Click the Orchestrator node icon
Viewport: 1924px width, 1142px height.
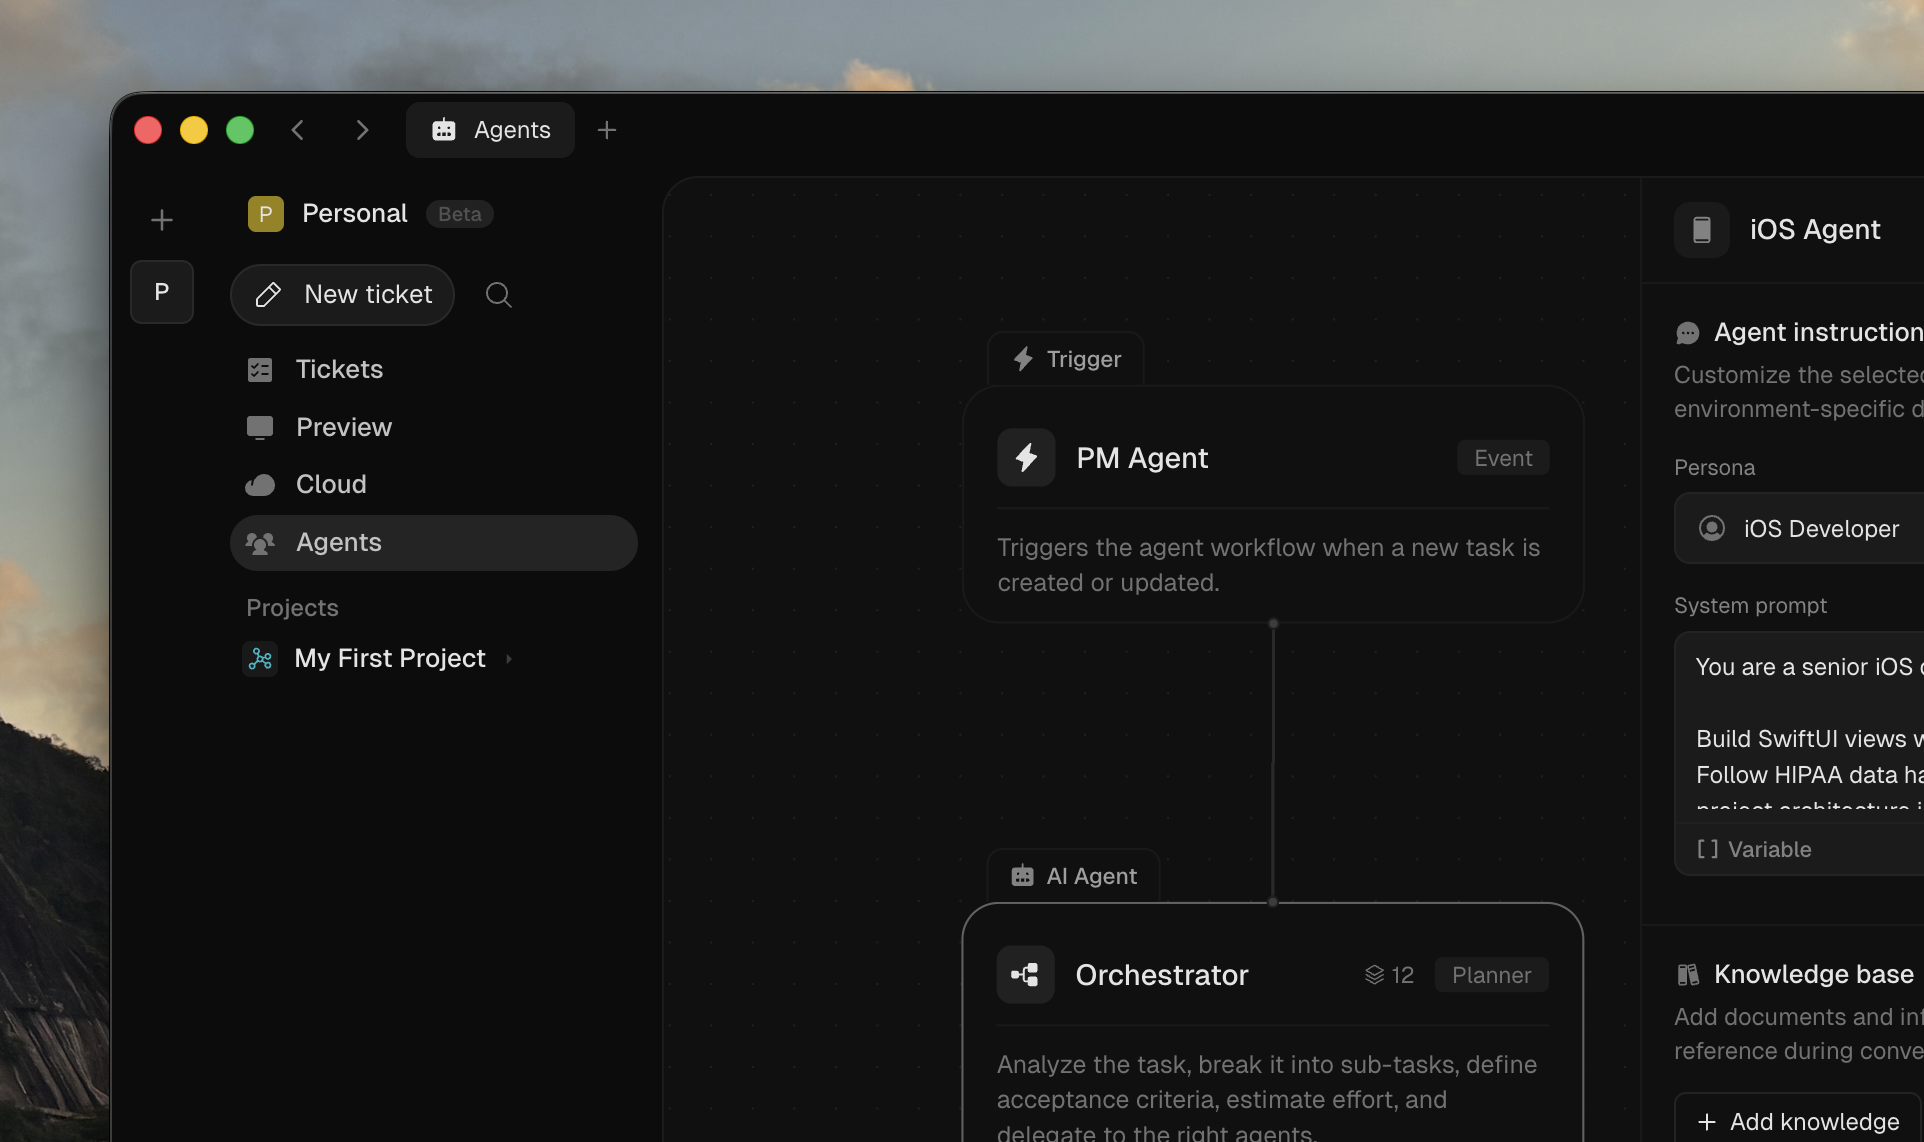(1025, 975)
